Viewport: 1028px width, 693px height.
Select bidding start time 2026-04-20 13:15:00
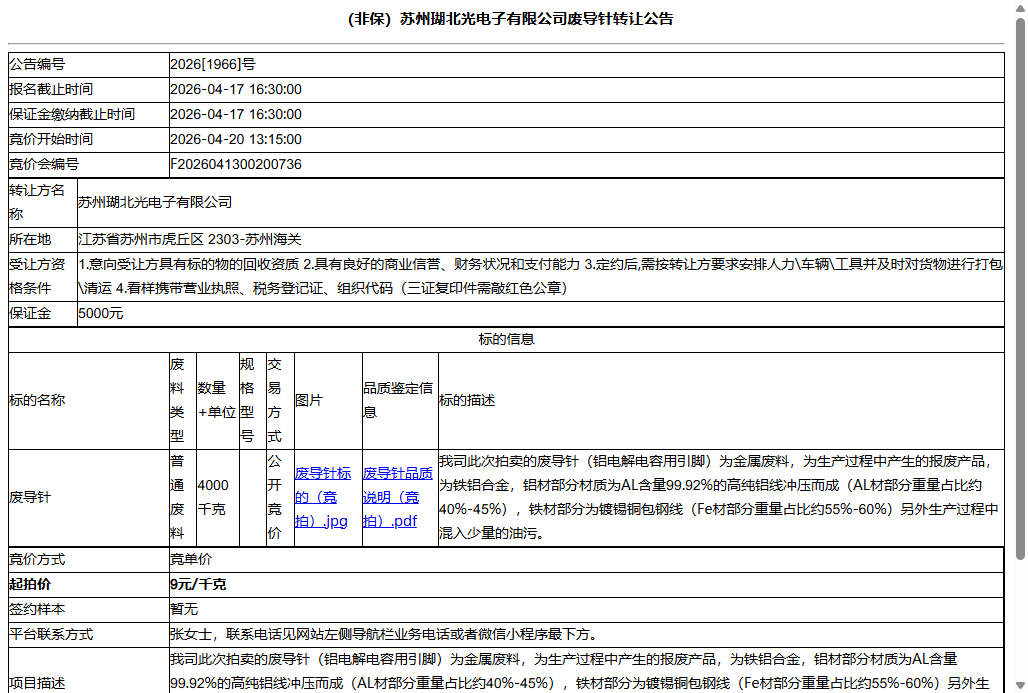pos(236,139)
